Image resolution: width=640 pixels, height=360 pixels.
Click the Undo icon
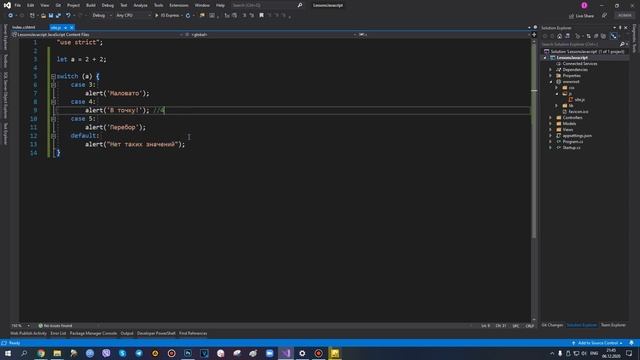click(68, 16)
